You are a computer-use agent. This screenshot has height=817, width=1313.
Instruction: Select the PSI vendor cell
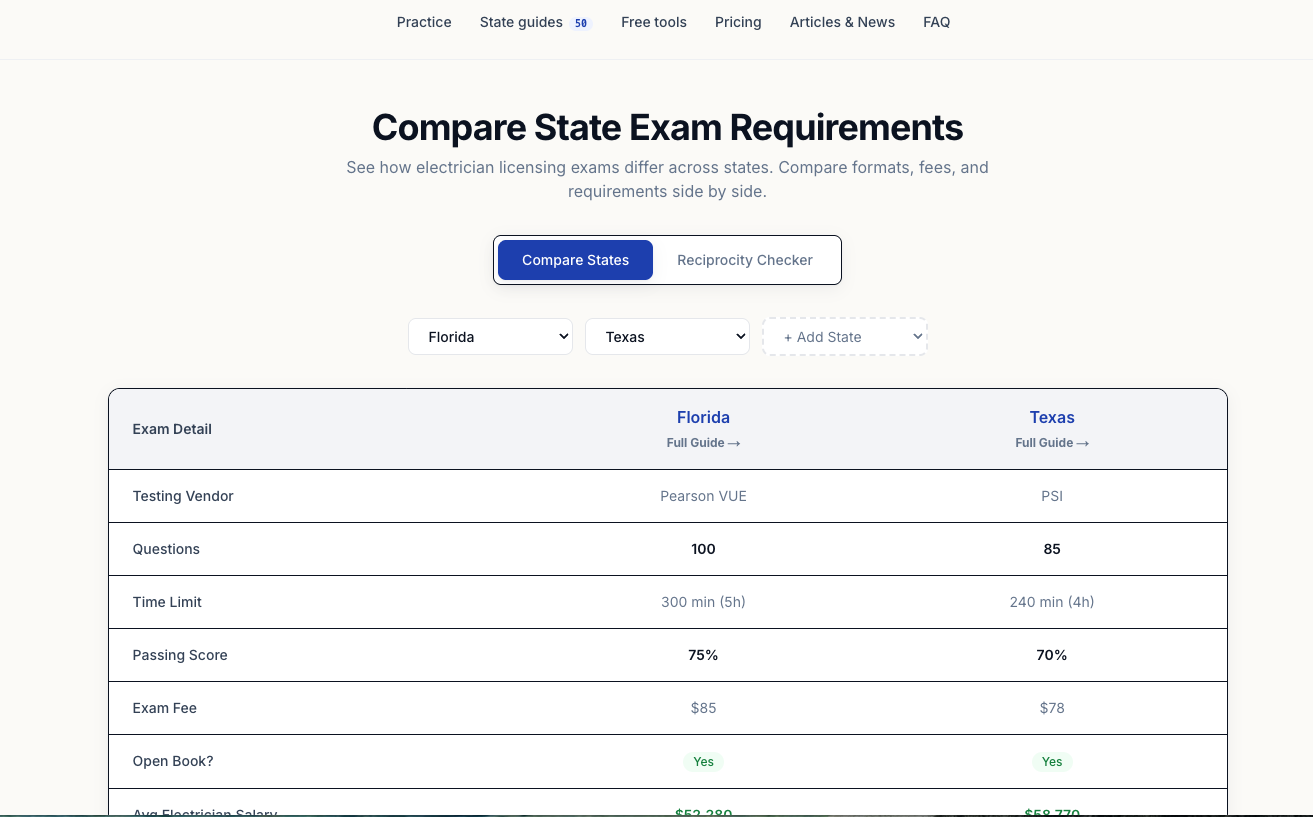point(1052,496)
